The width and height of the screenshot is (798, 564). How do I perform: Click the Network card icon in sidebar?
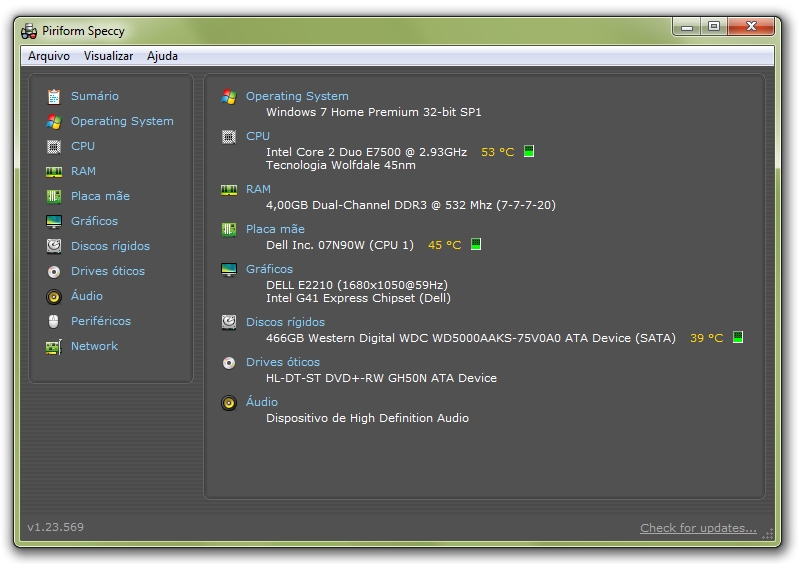click(54, 347)
